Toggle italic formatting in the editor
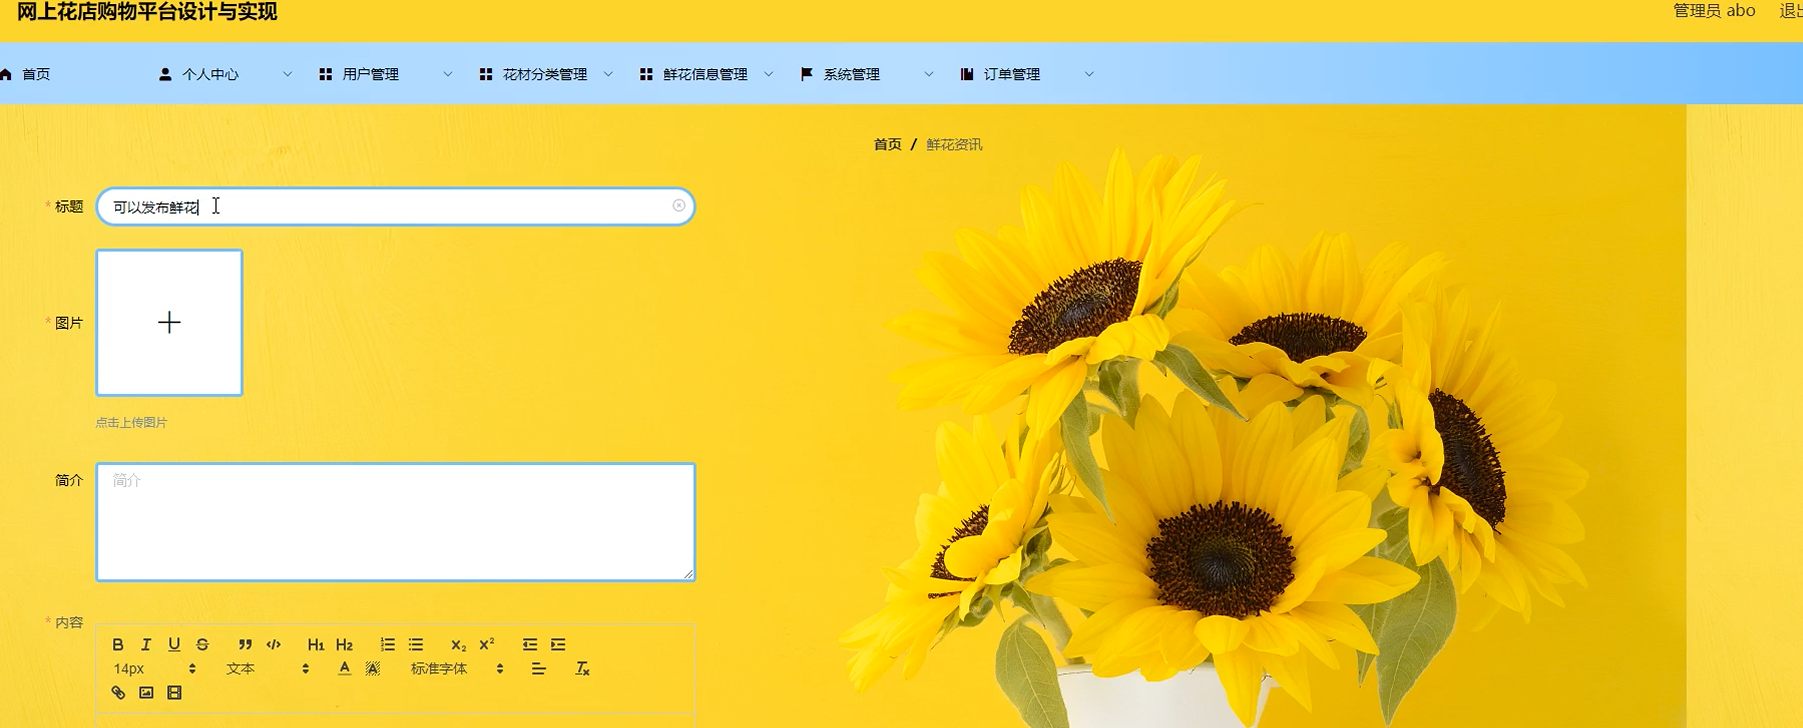The image size is (1803, 728). pos(146,644)
